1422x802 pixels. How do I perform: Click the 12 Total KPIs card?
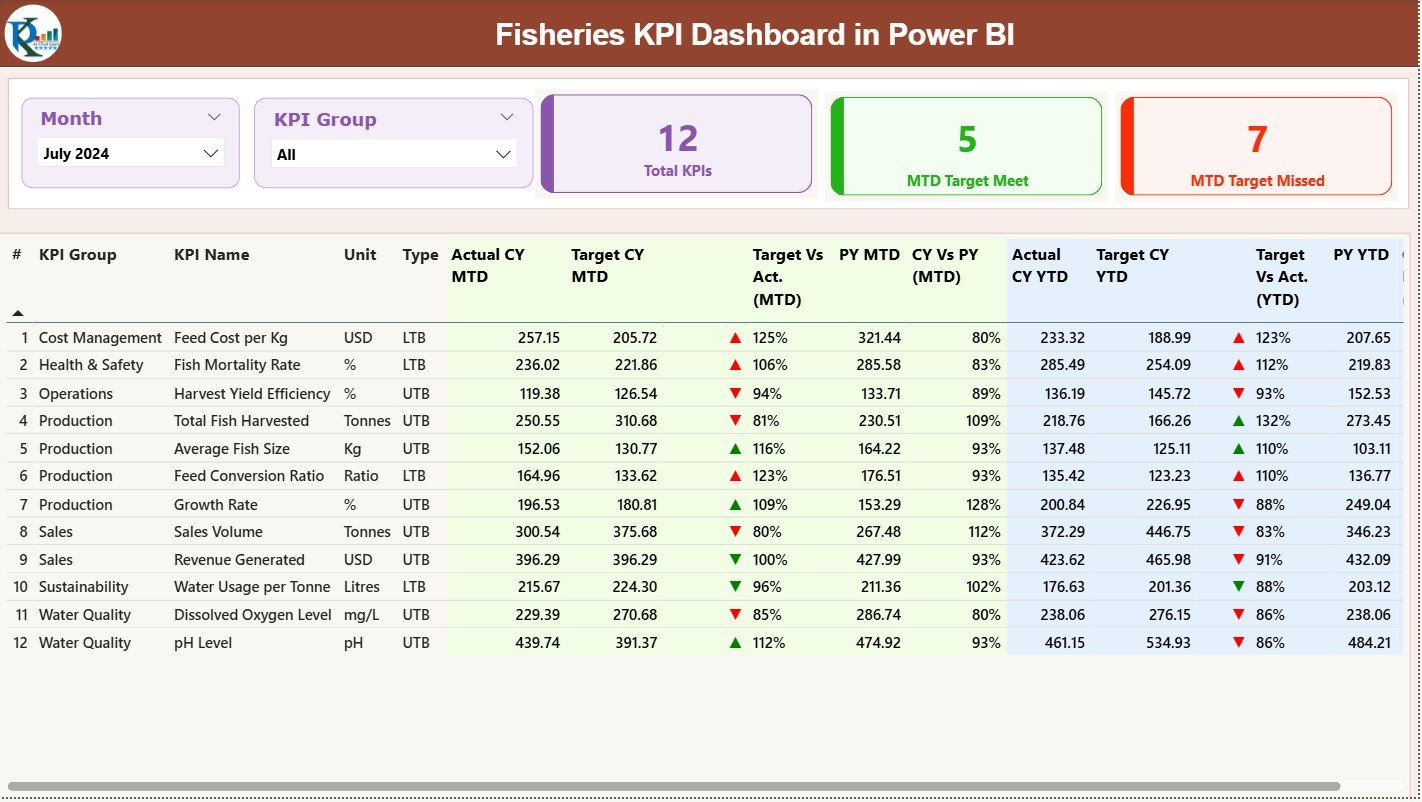pos(676,143)
